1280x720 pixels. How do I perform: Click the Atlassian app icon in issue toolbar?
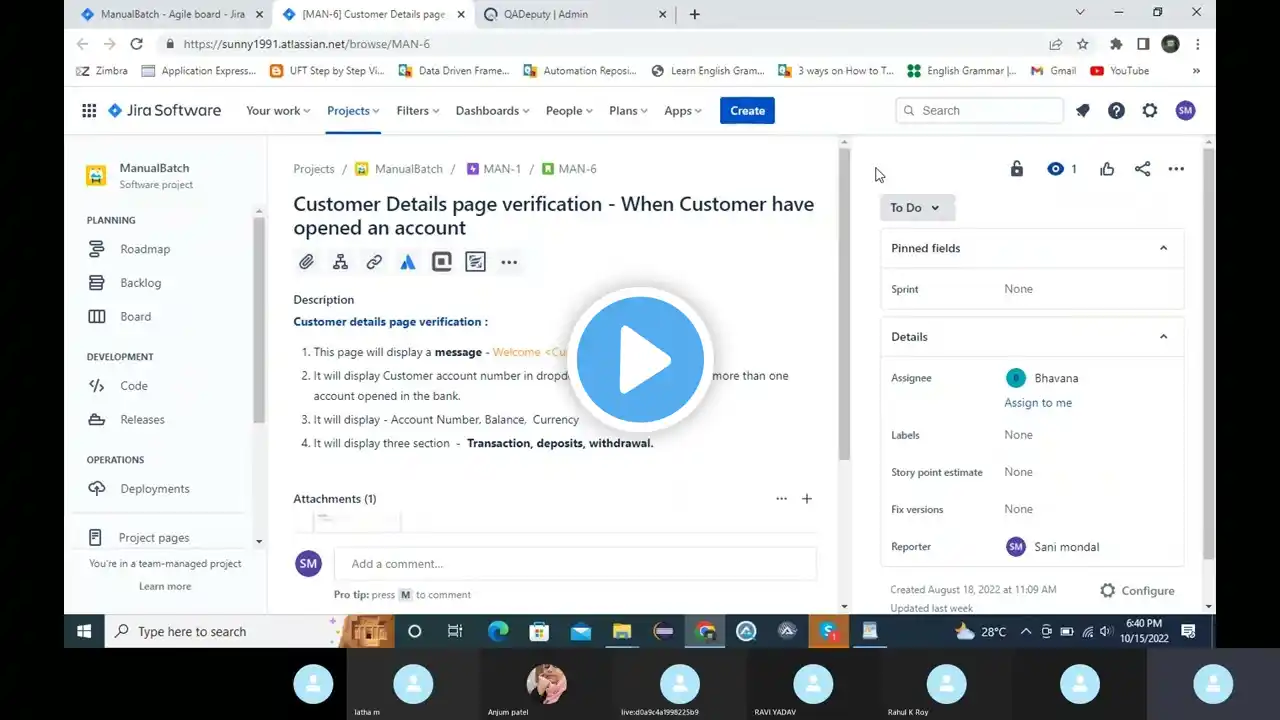coord(408,262)
